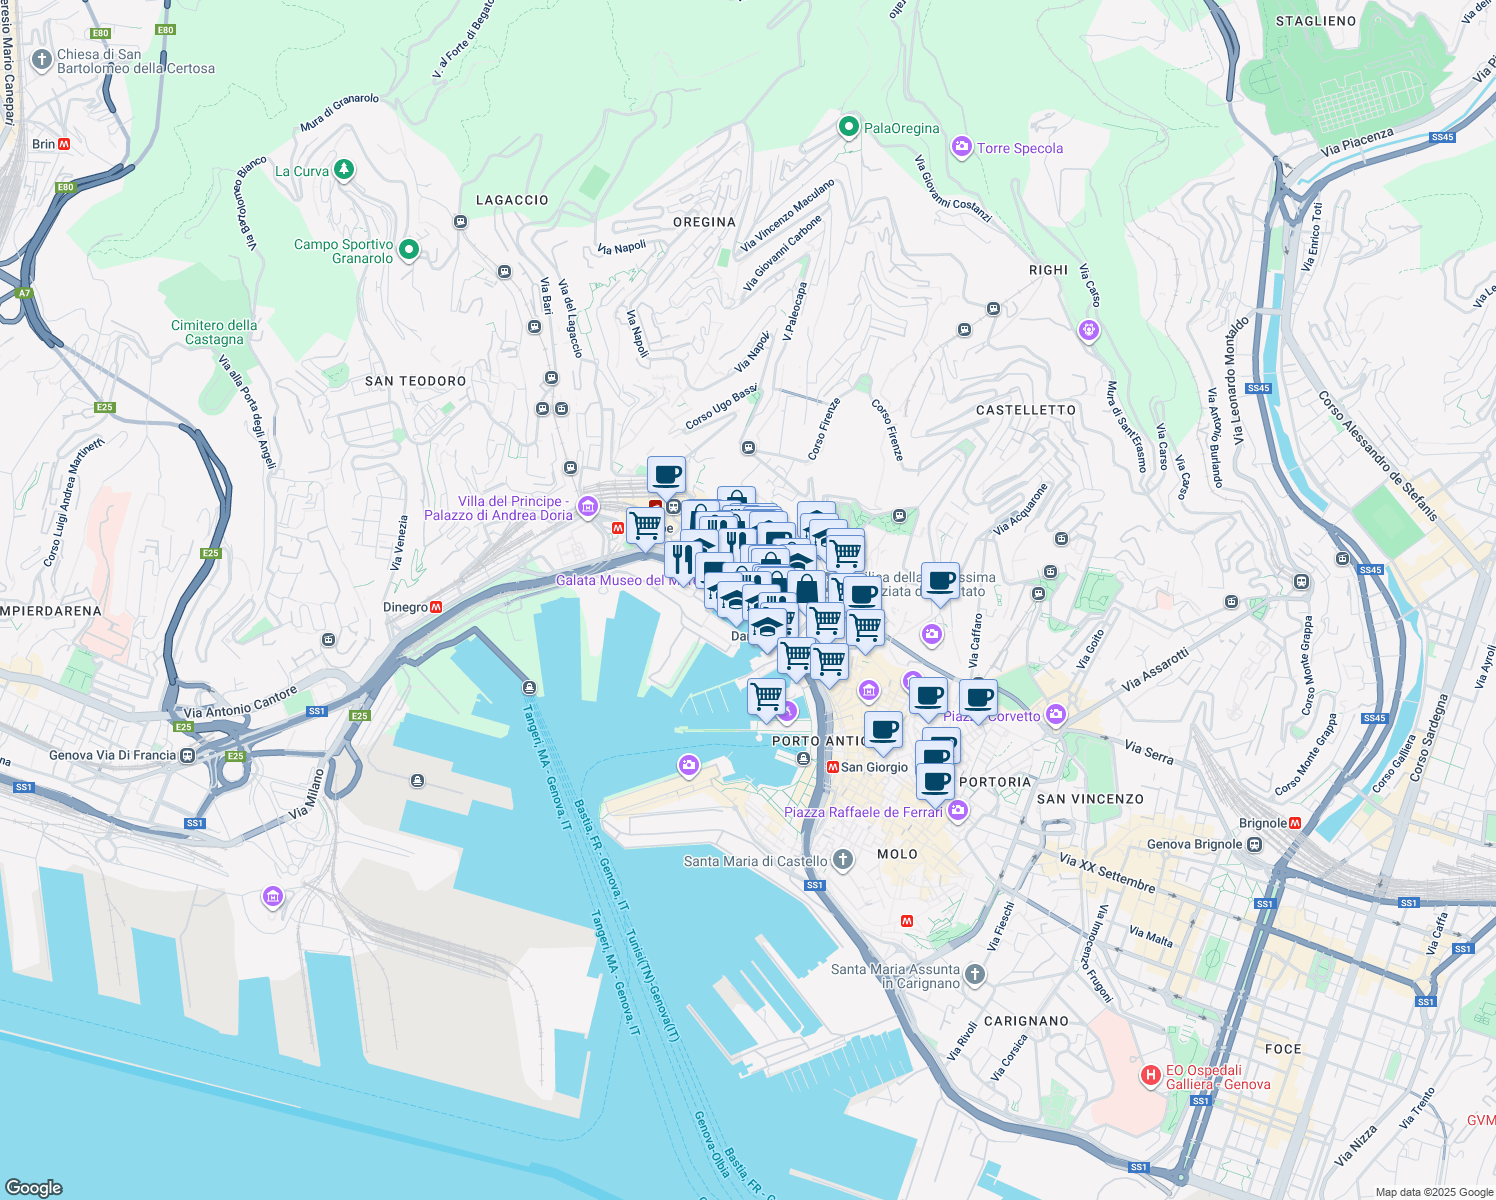
Task: Select the CARIGNANO district label
Action: [x=1026, y=1021]
